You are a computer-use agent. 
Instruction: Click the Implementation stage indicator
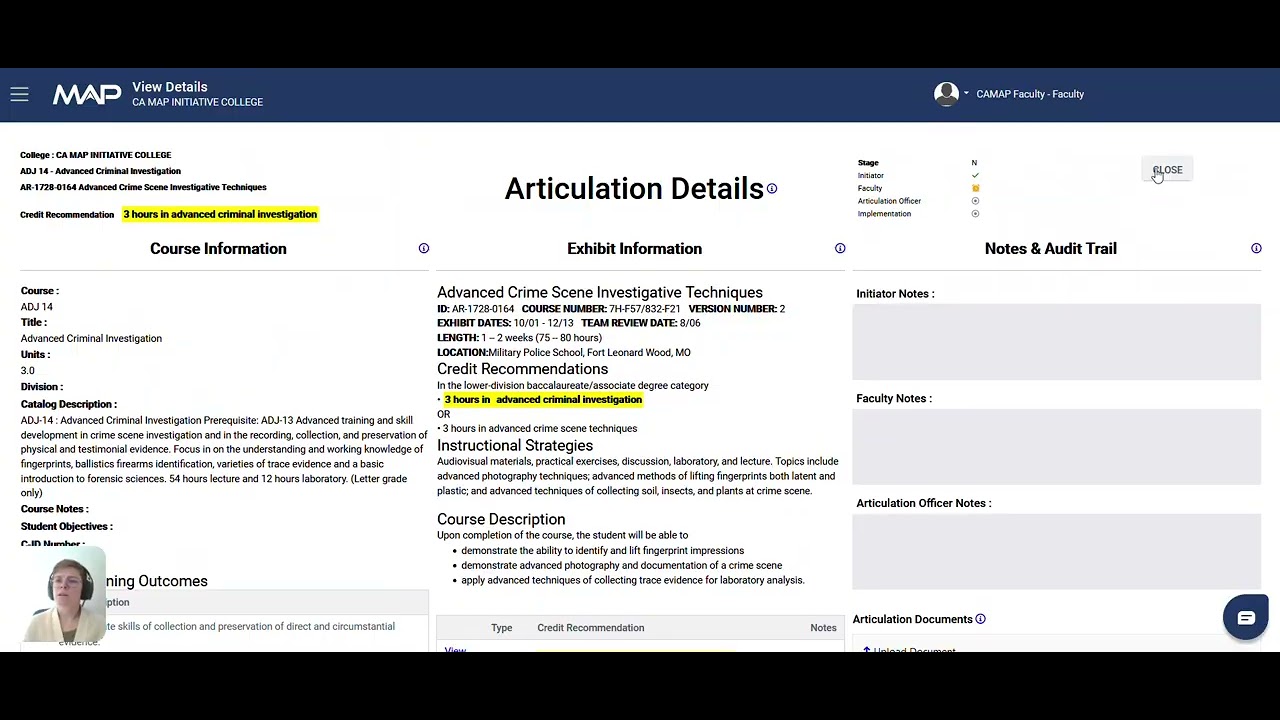tap(975, 214)
